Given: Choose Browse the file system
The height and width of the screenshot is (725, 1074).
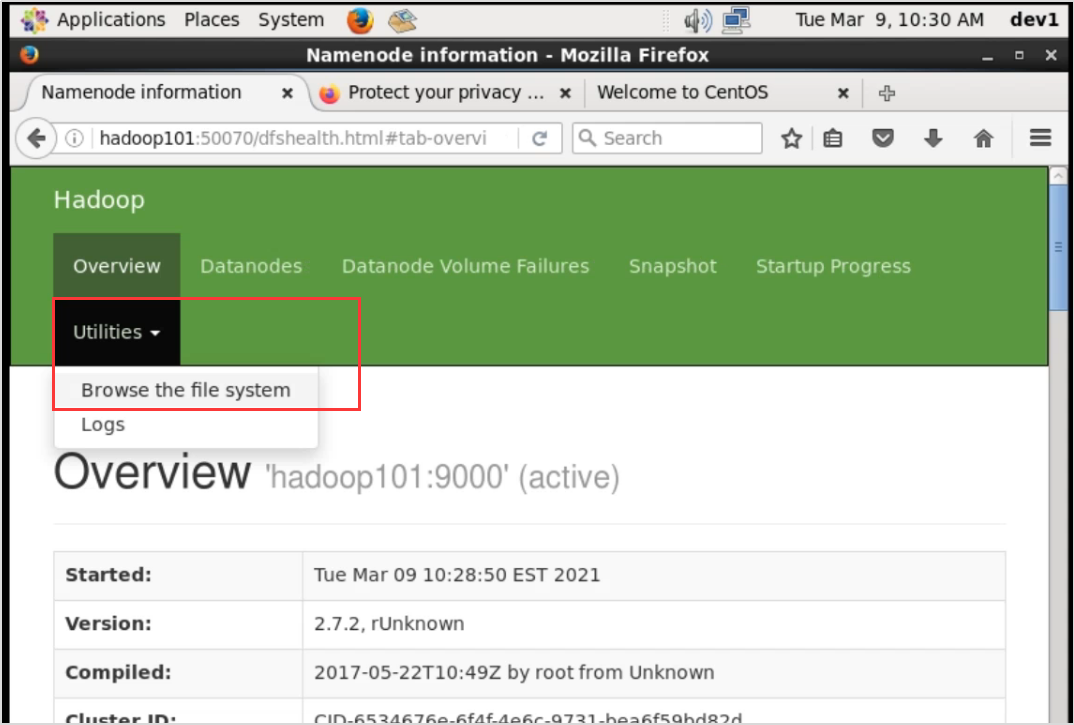Looking at the screenshot, I should pos(186,390).
